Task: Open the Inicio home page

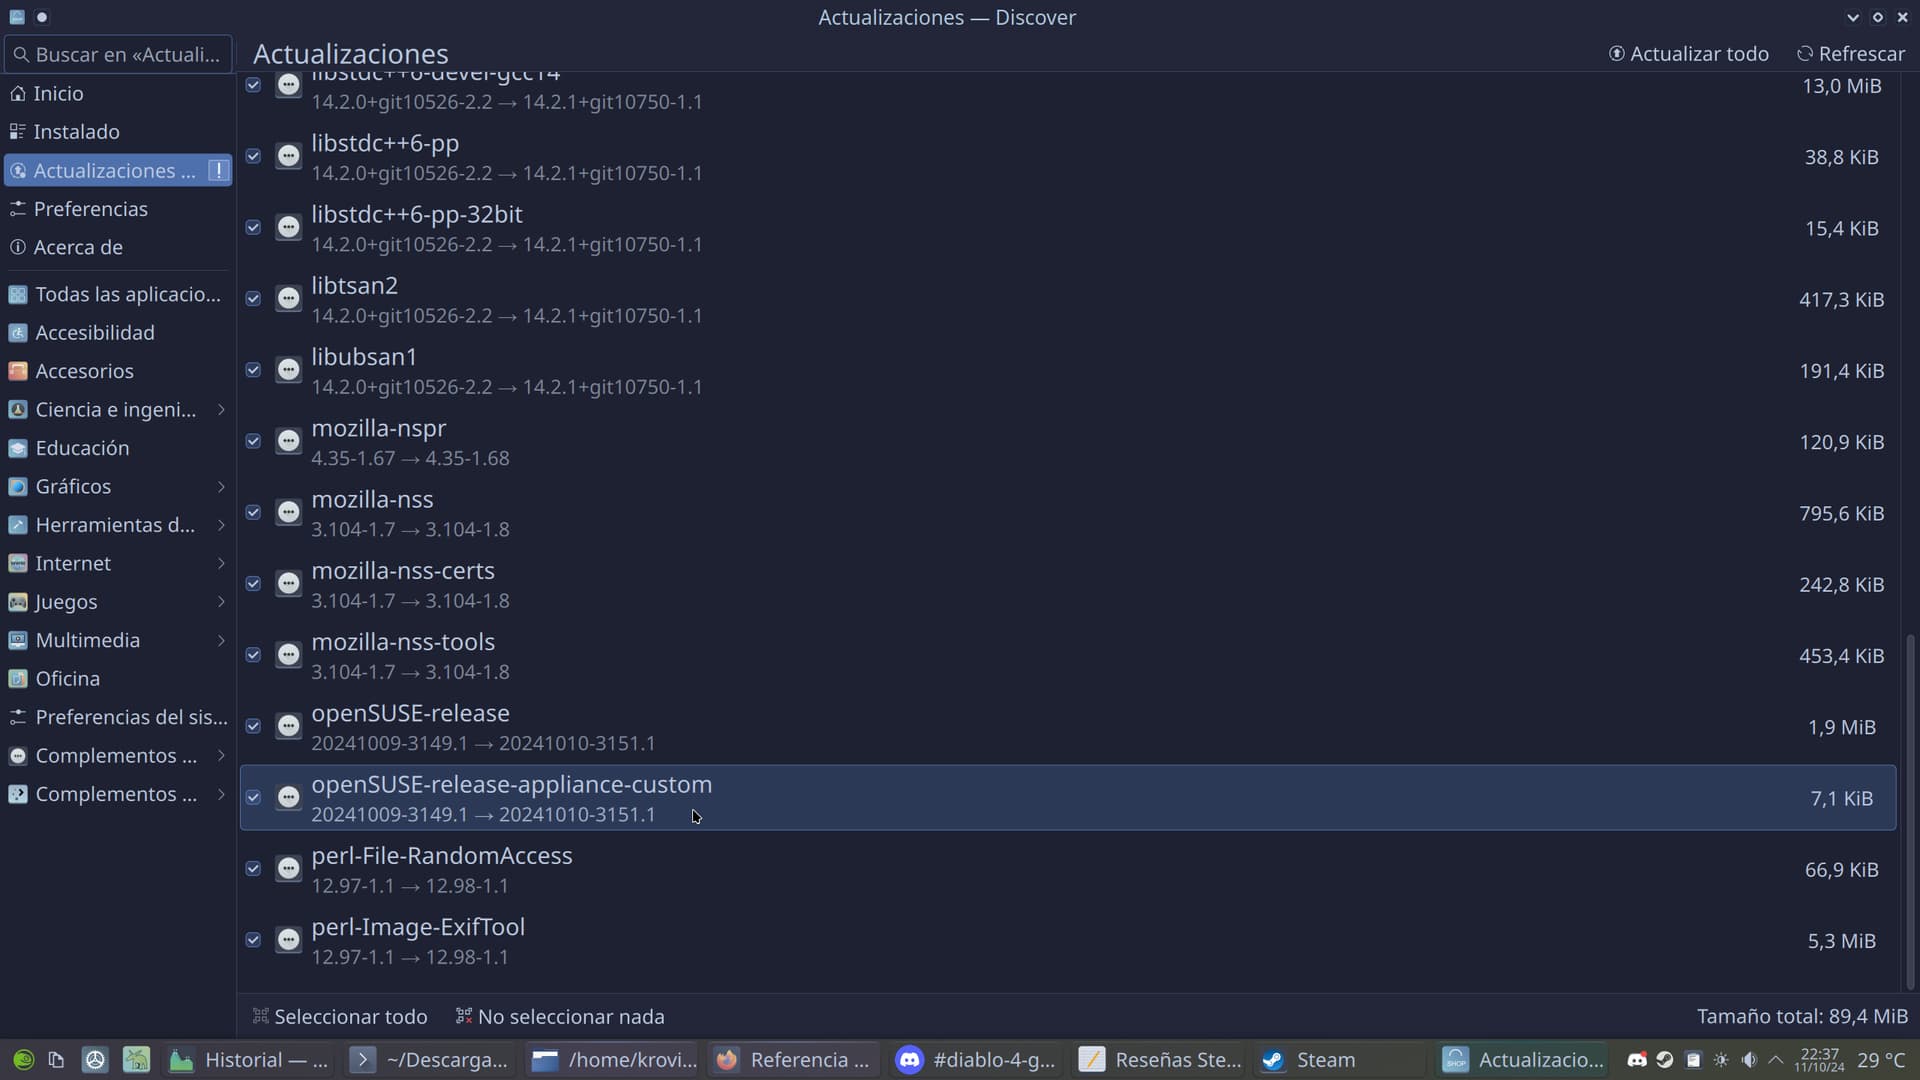Action: 60,93
